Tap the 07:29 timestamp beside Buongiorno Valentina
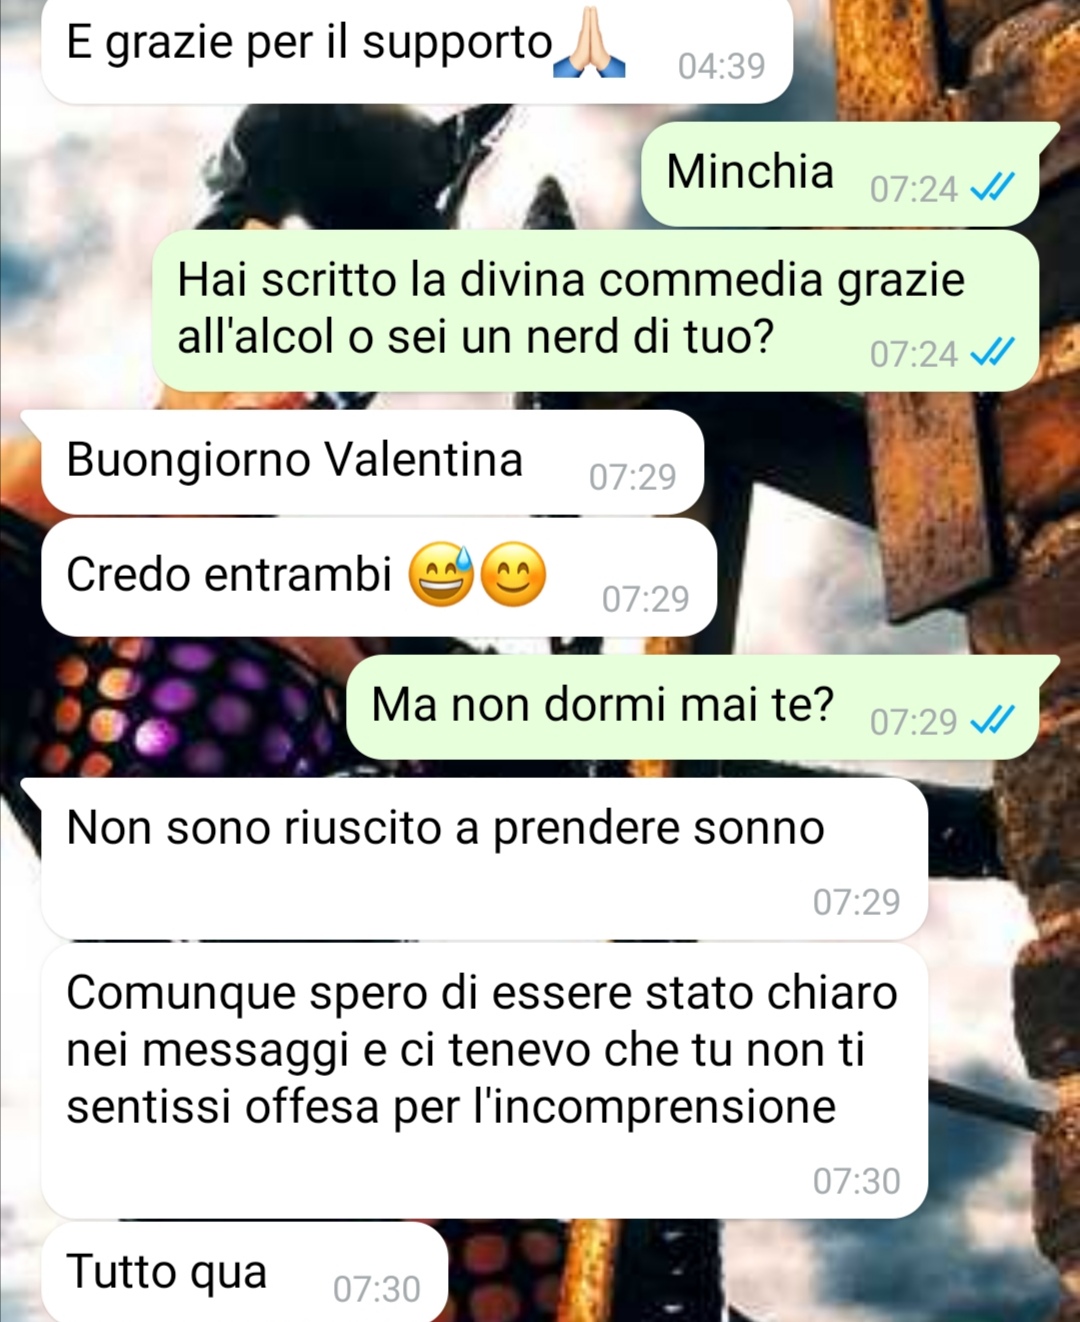 [632, 477]
